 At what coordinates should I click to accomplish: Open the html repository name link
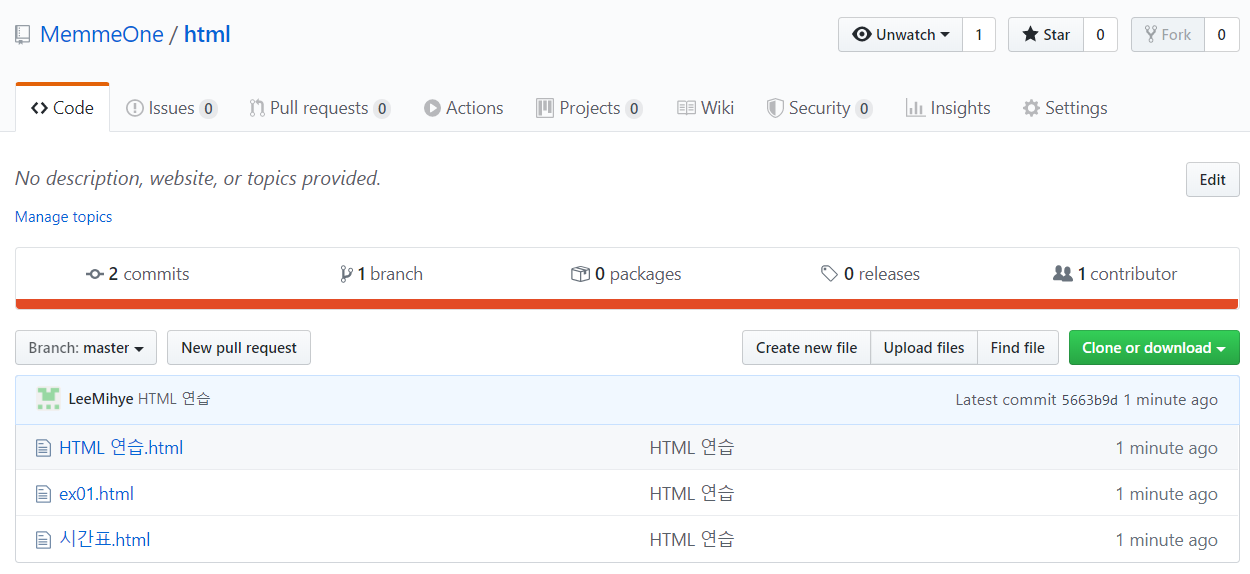click(207, 34)
